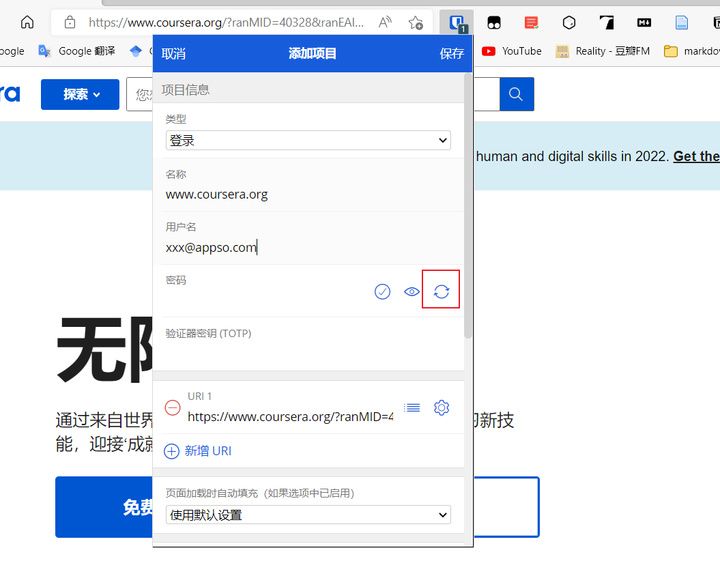The height and width of the screenshot is (561, 720).
Task: Open the Bitwarden extension icon in toolbar
Action: point(456,22)
